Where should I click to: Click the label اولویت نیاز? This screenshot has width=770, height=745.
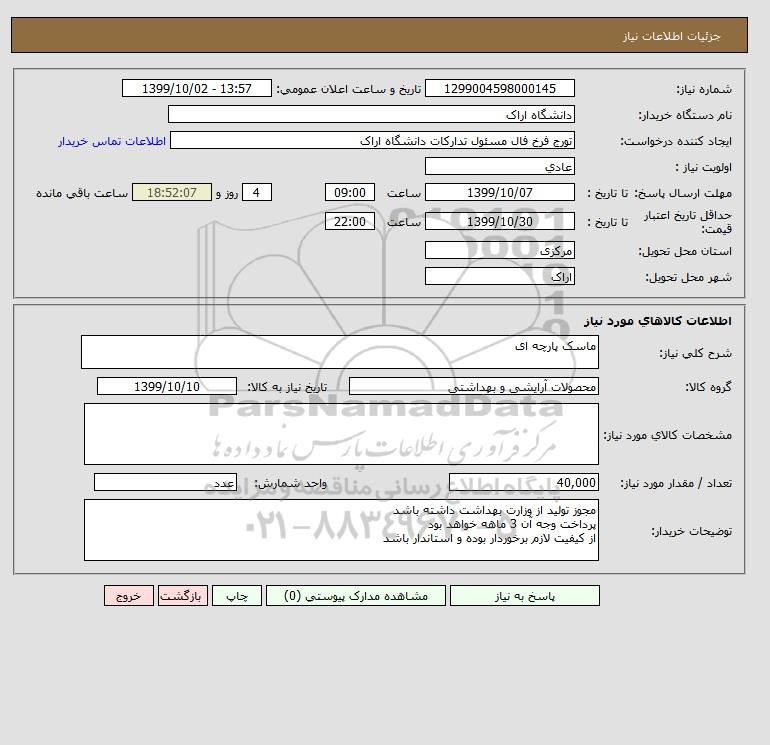(x=704, y=167)
